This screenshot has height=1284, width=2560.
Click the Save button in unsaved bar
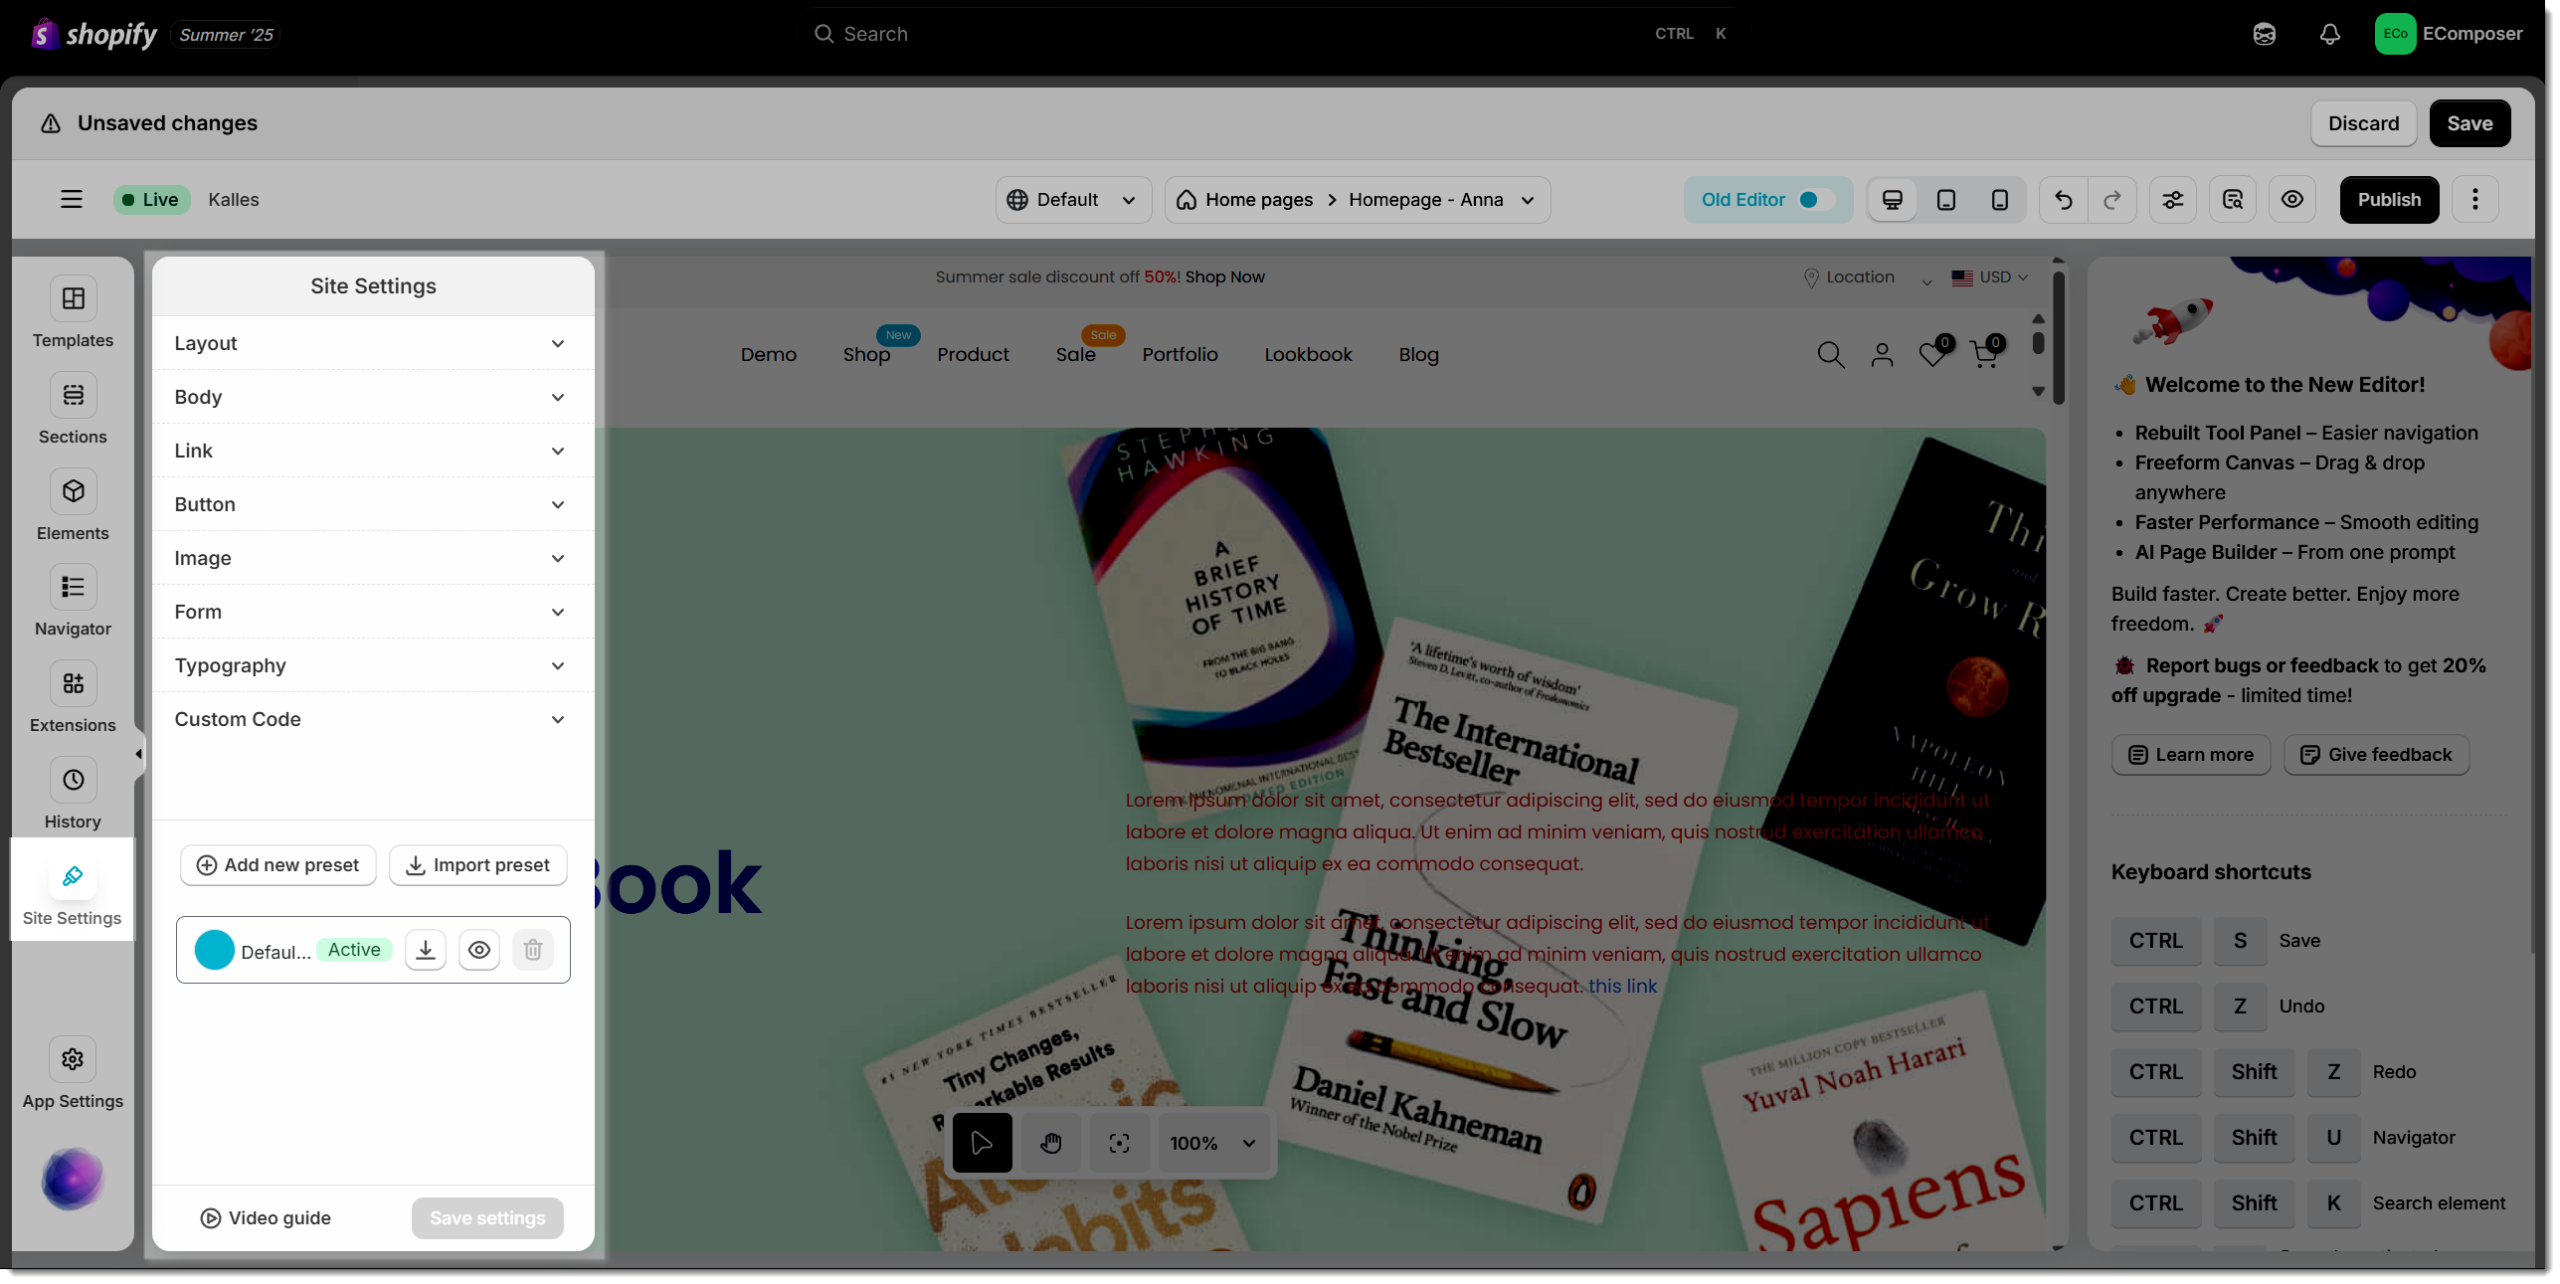pos(2470,124)
